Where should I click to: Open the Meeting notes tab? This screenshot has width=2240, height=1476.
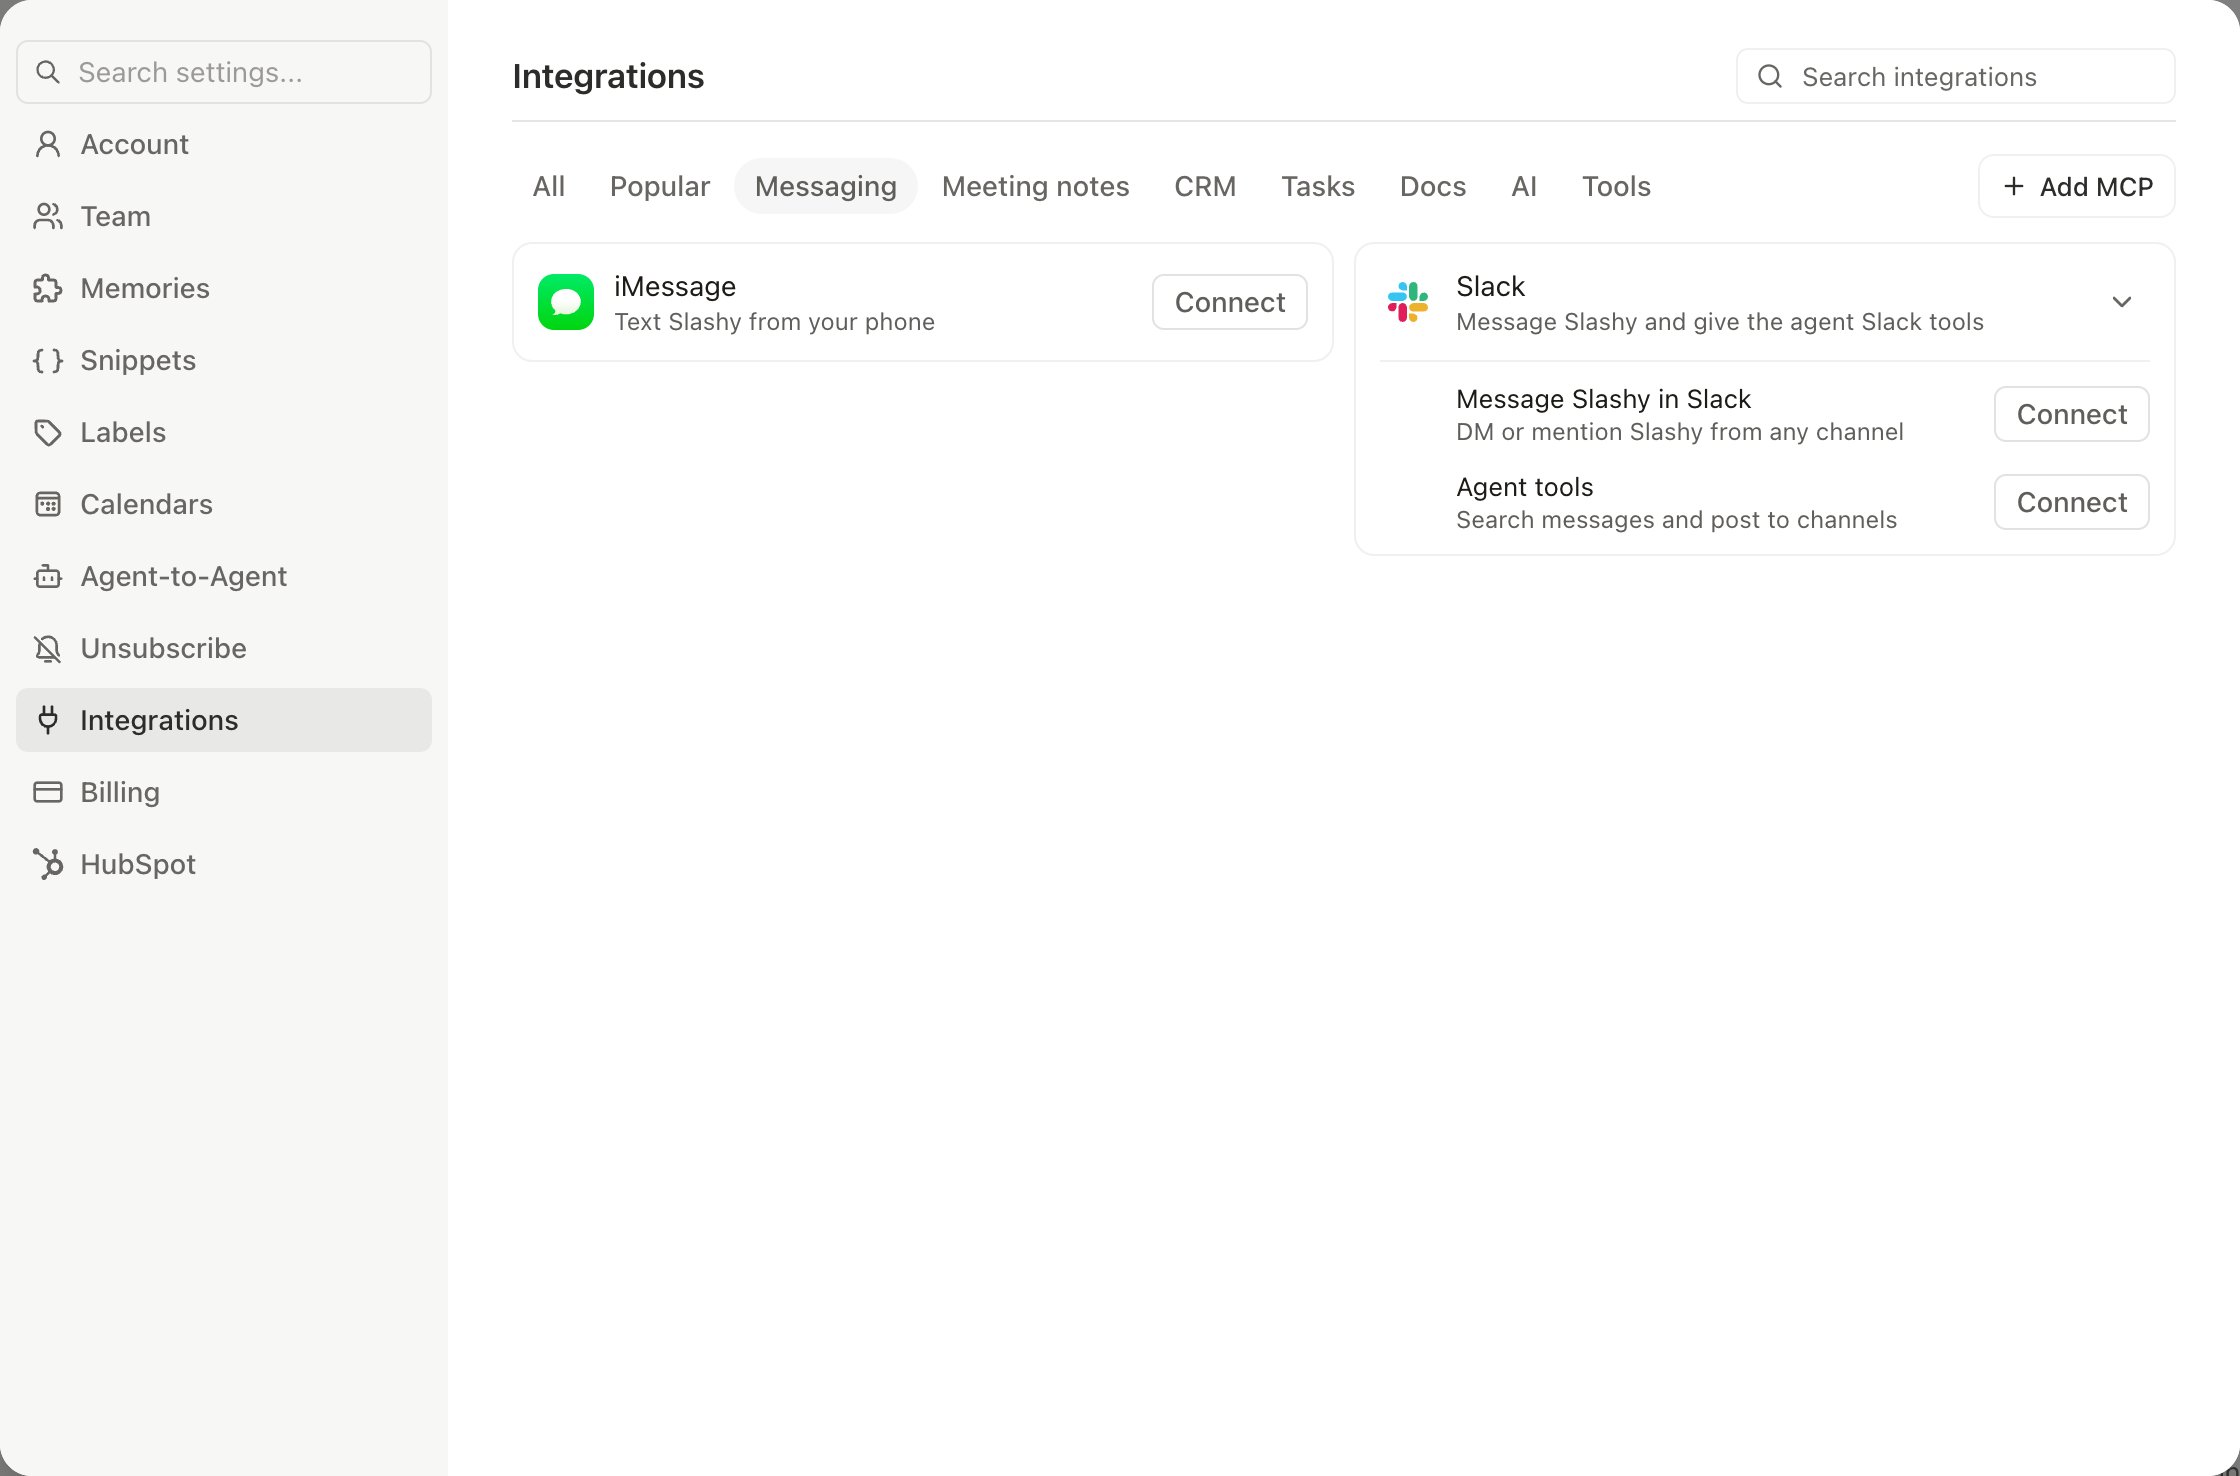[1036, 186]
